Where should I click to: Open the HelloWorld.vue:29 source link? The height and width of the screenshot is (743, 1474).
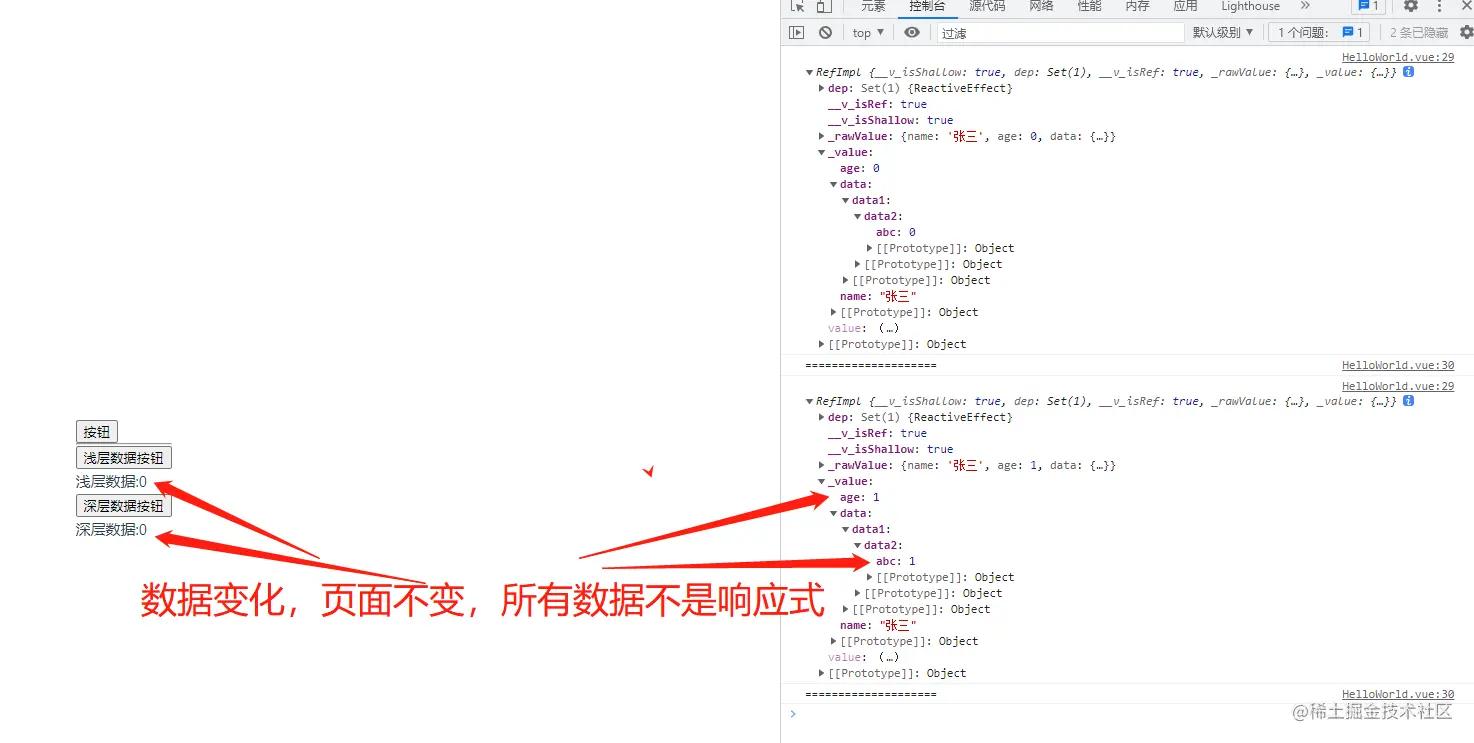pos(1397,57)
